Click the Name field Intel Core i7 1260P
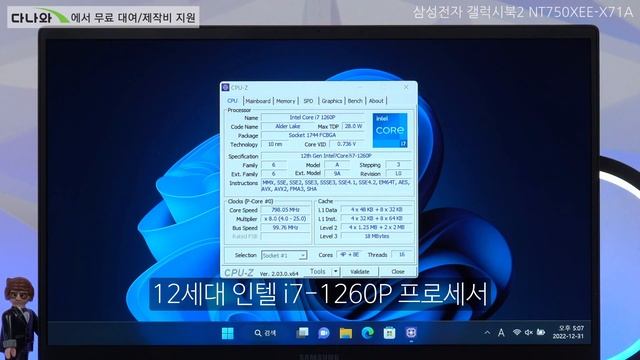The width and height of the screenshot is (640, 360). pyautogui.click(x=312, y=118)
